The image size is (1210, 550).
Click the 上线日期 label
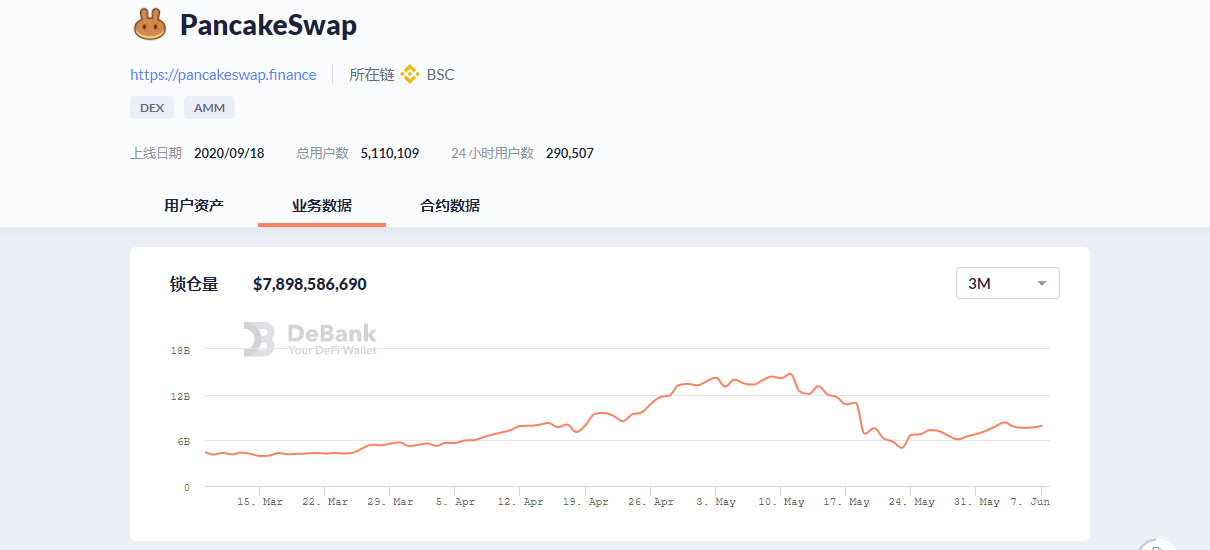[156, 153]
